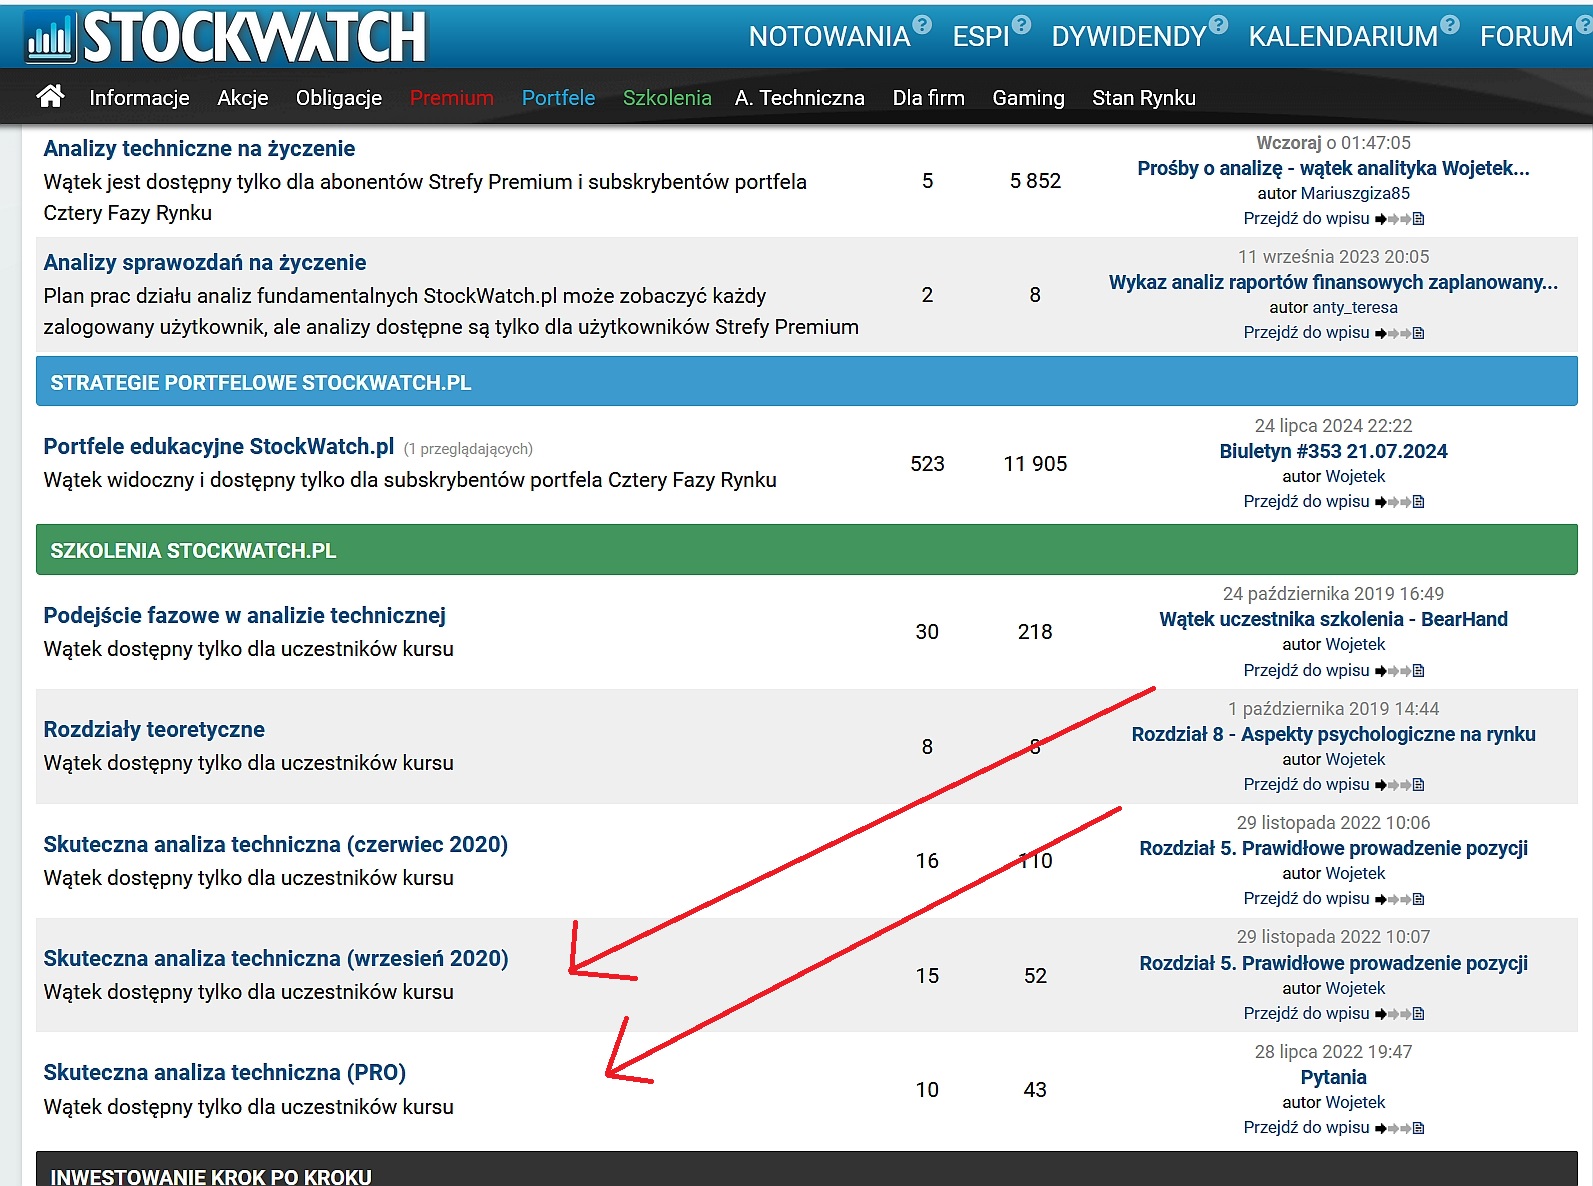The width and height of the screenshot is (1593, 1186).
Task: Open Skuteczna analiza techniczna (wrzesień 2020)
Action: pyautogui.click(x=276, y=959)
